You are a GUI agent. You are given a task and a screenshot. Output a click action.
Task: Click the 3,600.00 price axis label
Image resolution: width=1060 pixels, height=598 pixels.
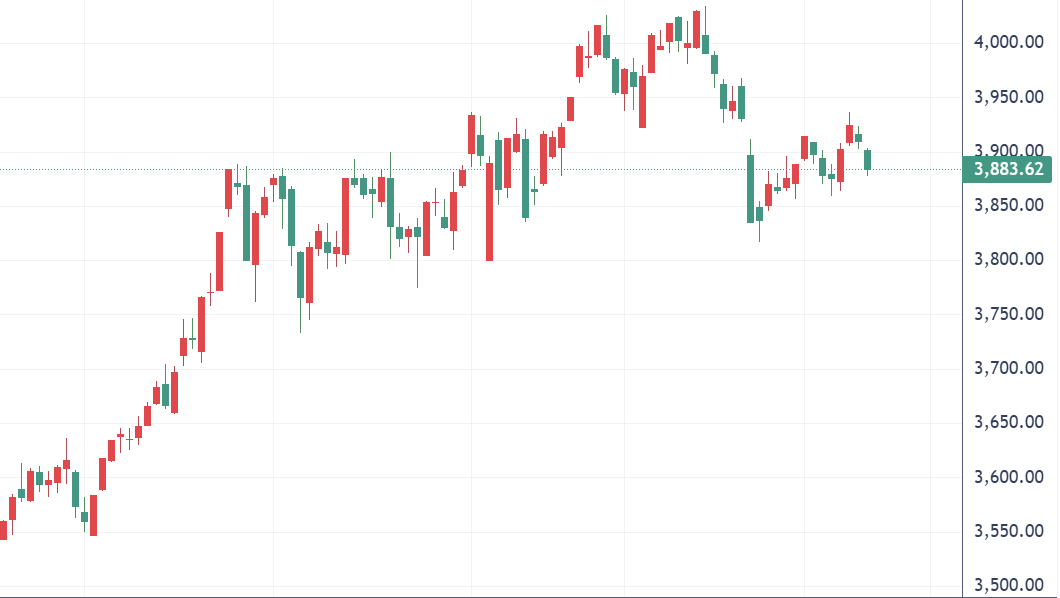1008,477
